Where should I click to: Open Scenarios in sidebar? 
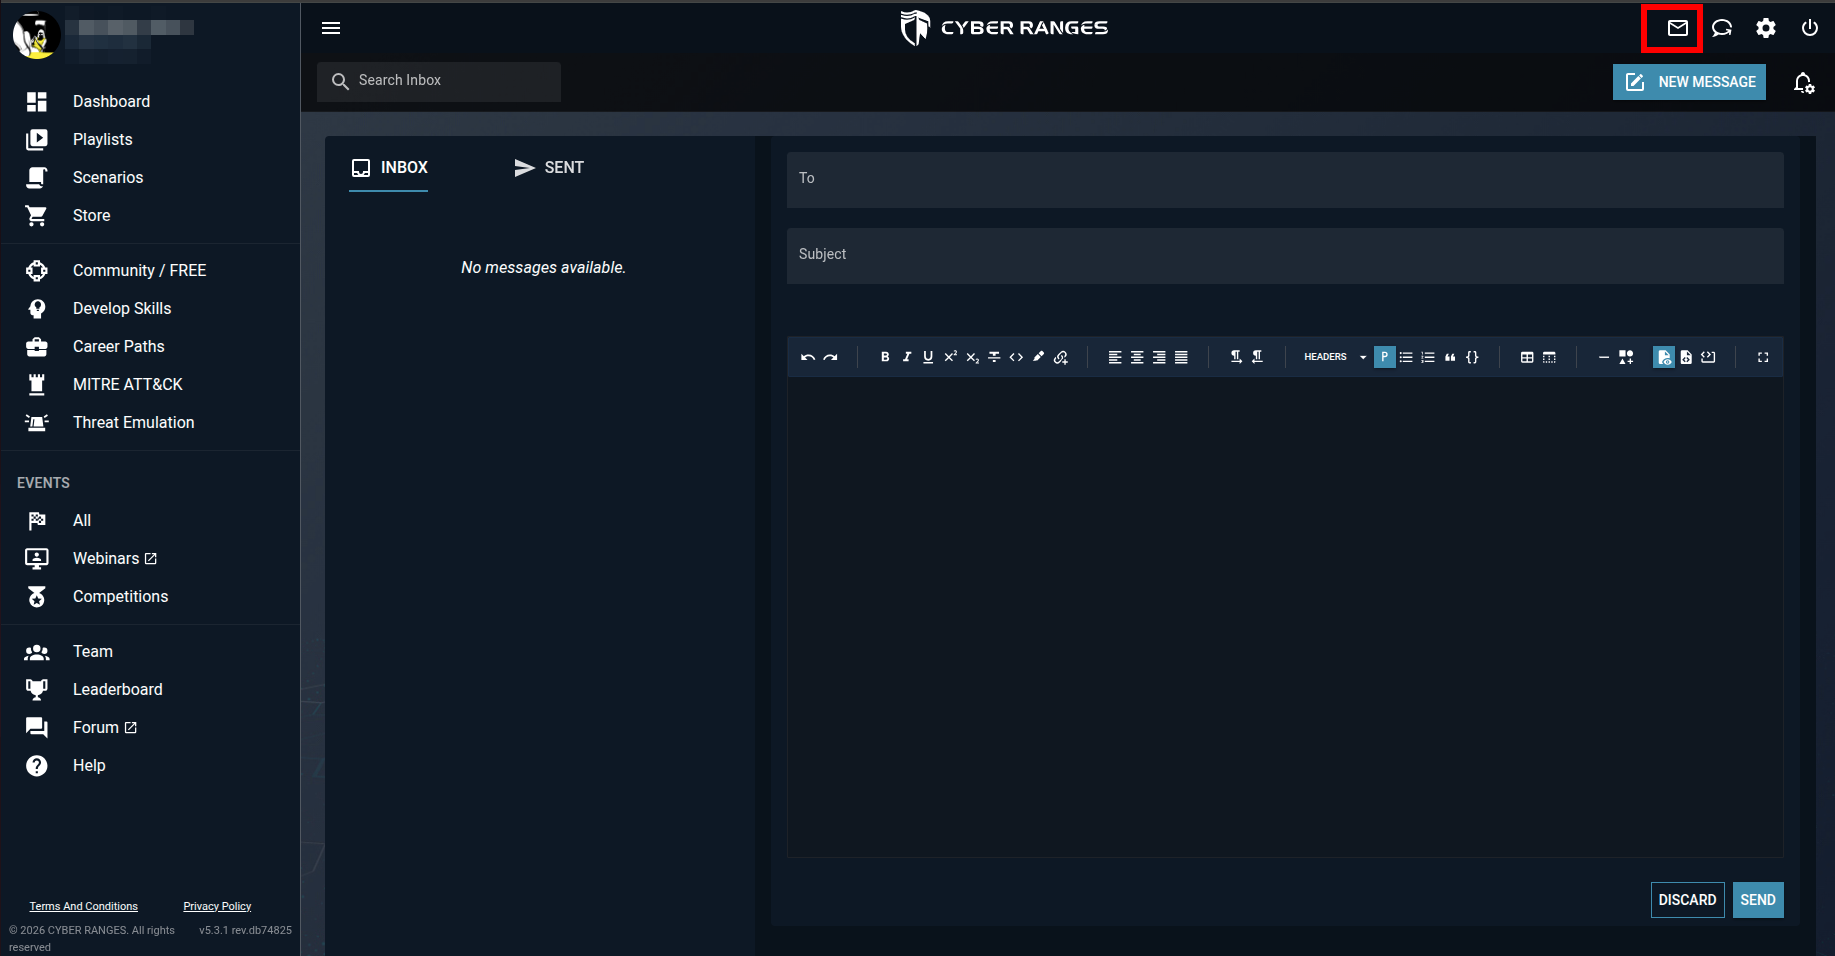[x=107, y=178]
